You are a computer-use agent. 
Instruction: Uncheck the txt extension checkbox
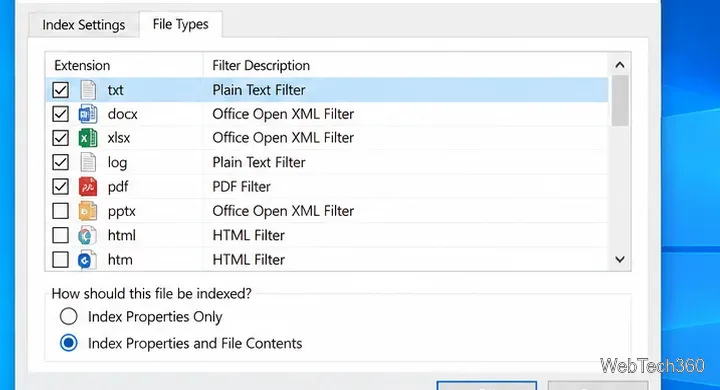pyautogui.click(x=61, y=90)
